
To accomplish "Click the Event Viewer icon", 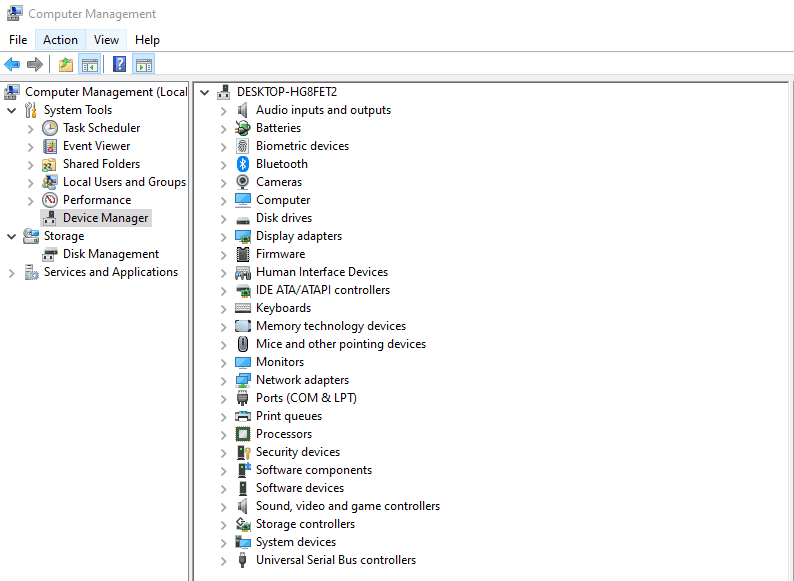I will [50, 146].
